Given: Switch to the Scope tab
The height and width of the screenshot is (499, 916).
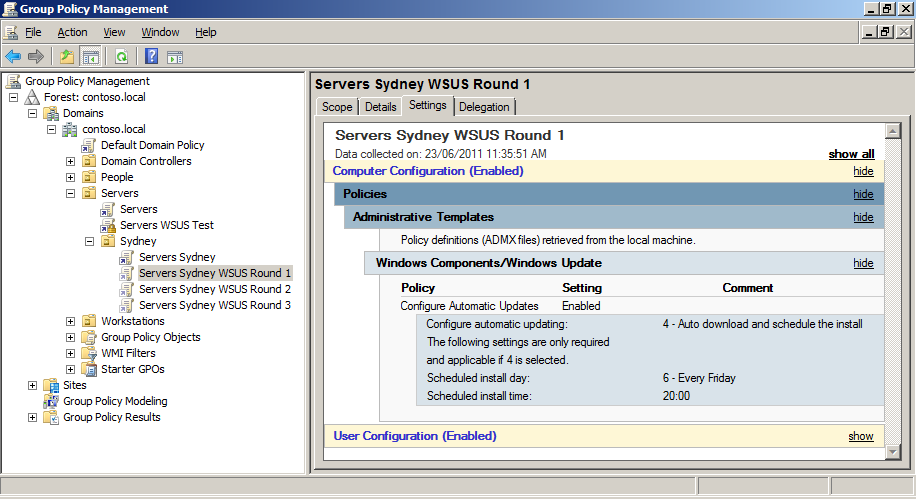Looking at the screenshot, I should tap(337, 107).
